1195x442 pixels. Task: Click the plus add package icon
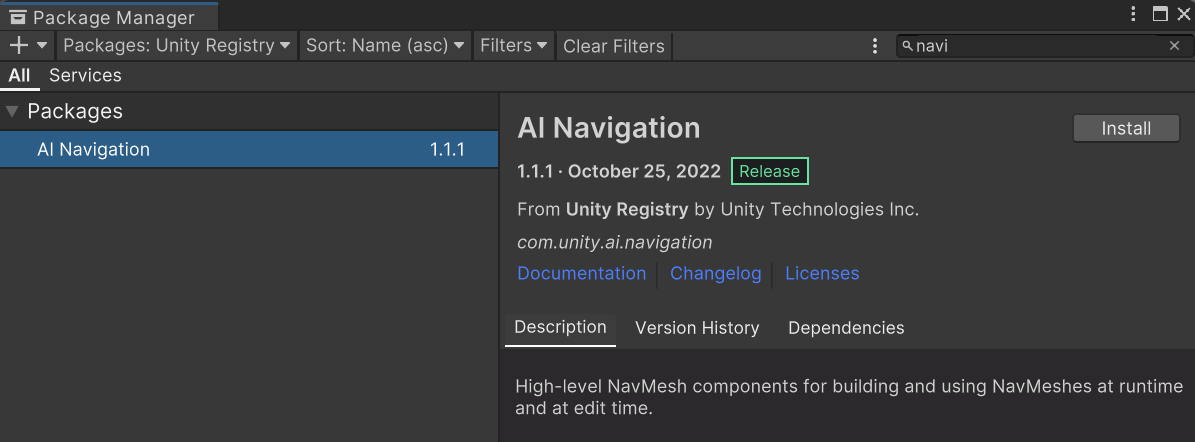click(18, 46)
